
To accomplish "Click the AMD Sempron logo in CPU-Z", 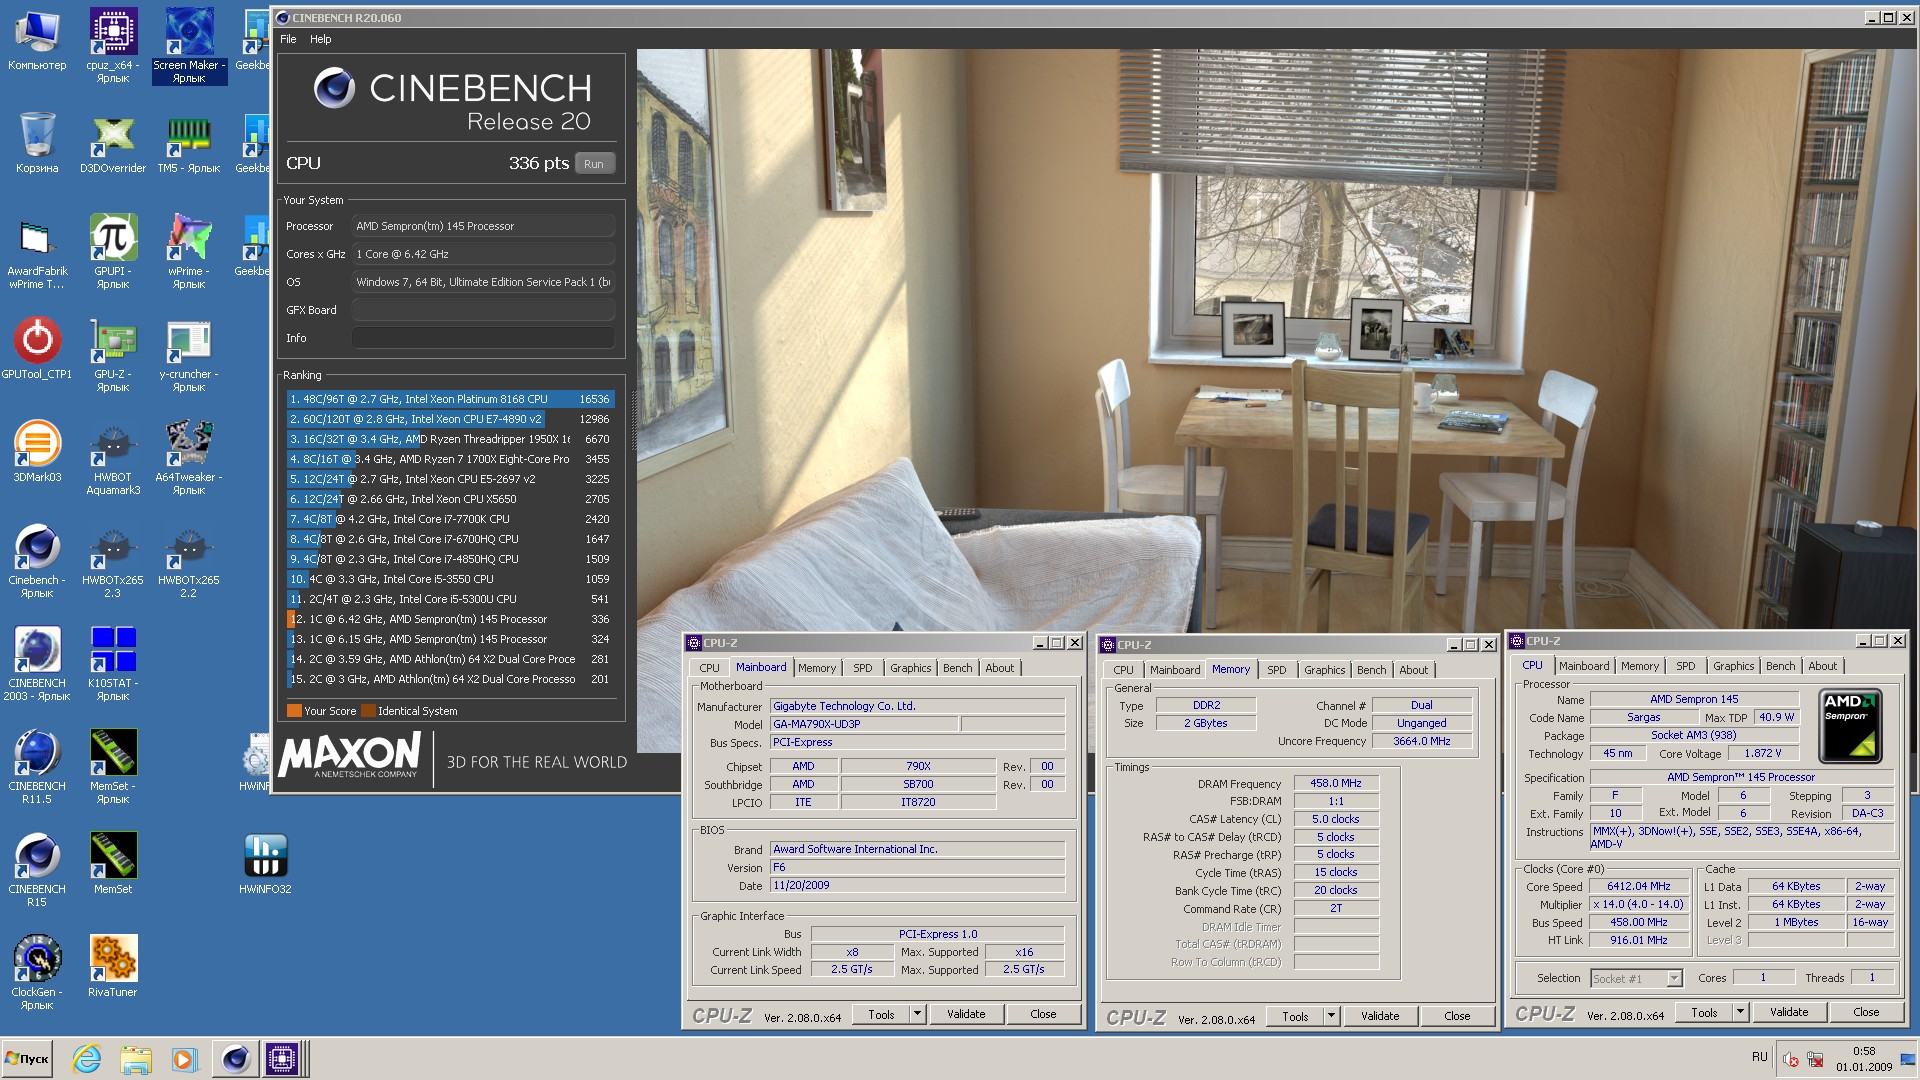I will click(1850, 726).
